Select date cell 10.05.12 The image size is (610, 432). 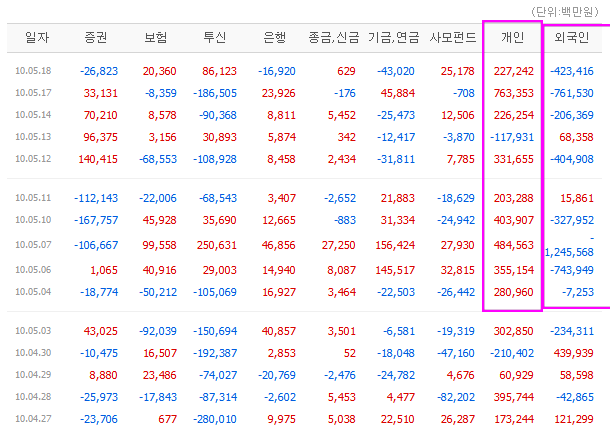33,159
